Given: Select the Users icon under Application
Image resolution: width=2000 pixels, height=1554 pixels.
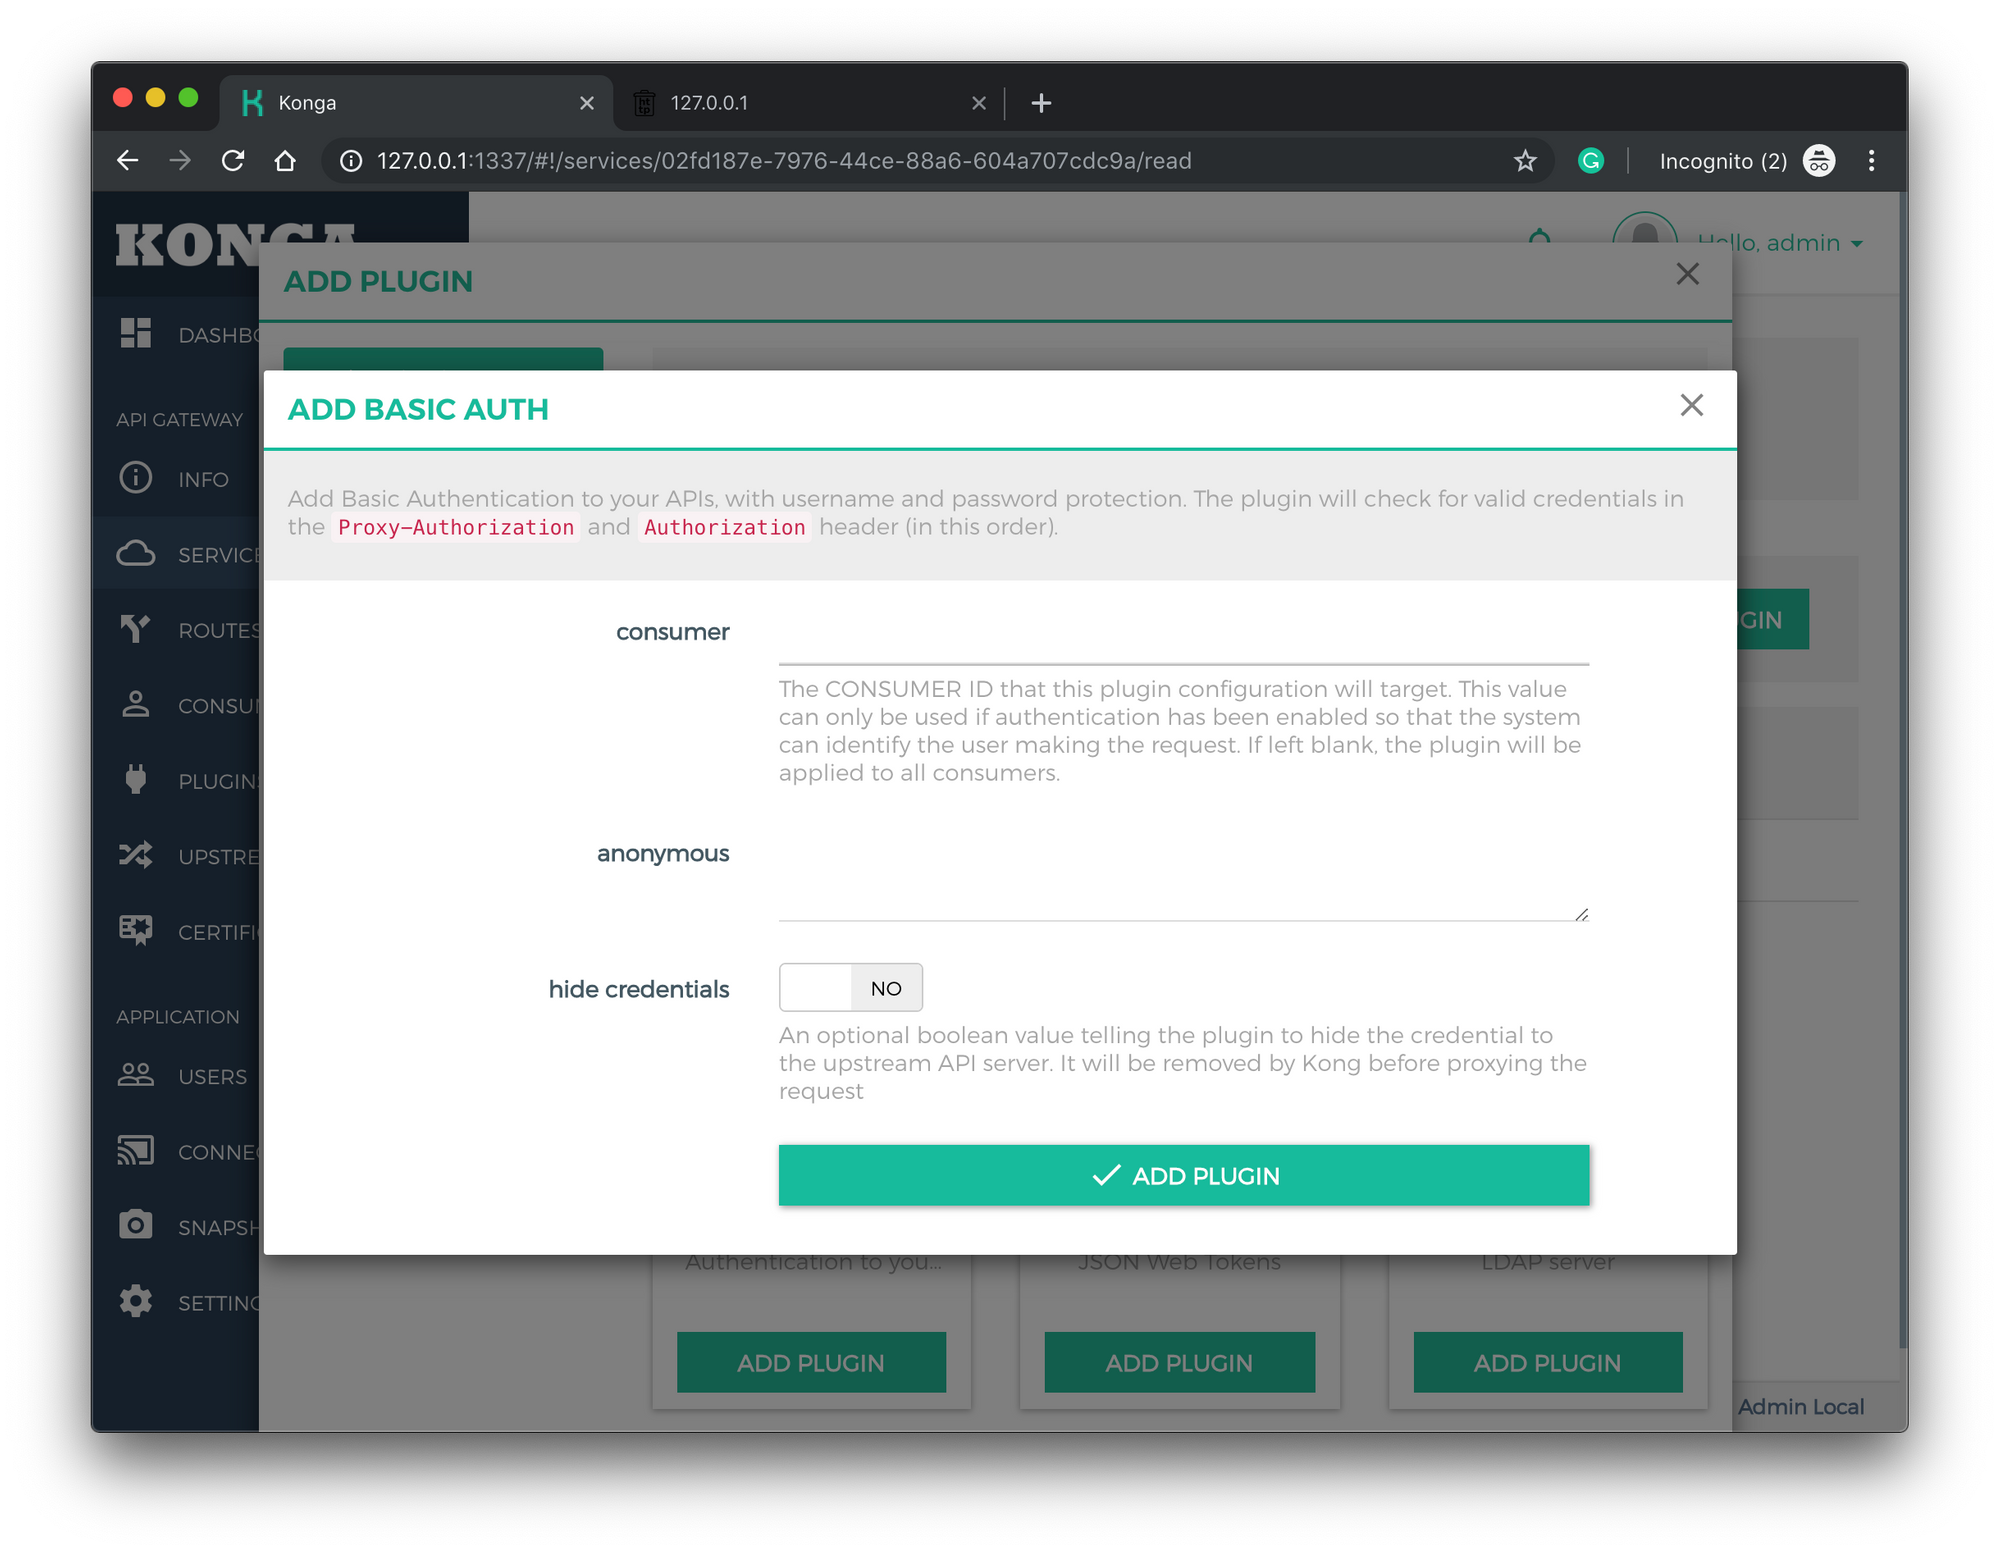Looking at the screenshot, I should click(x=136, y=1075).
